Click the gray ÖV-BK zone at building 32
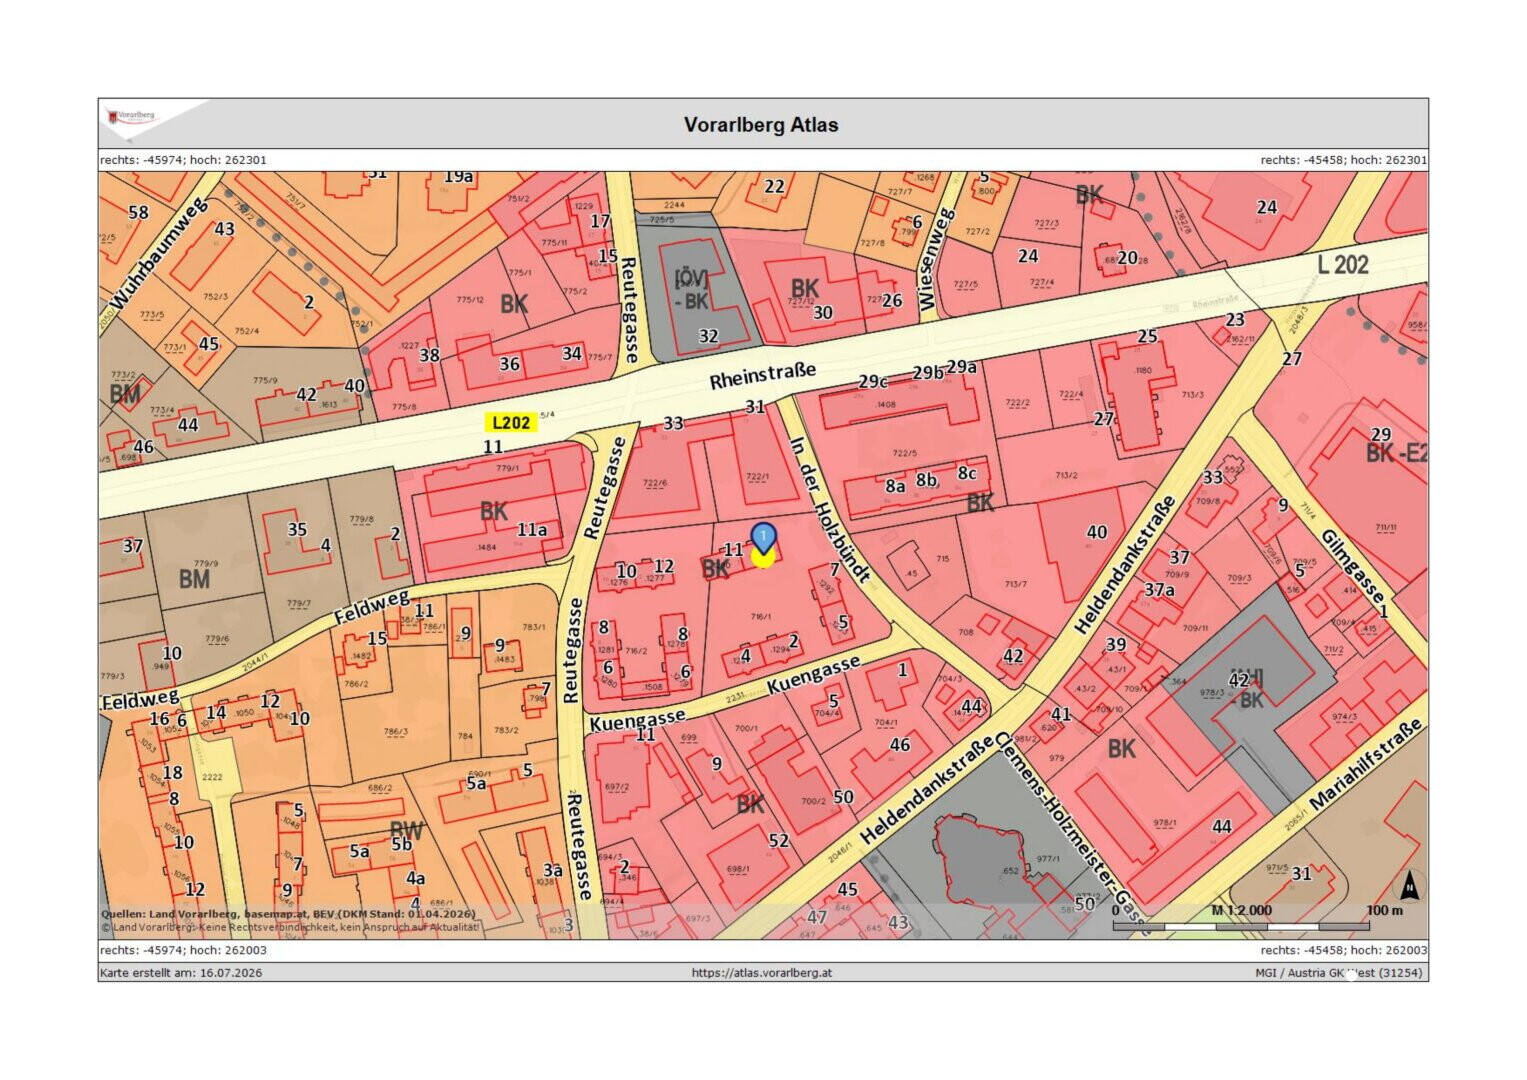Screen dimensions: 1527x1080 click(x=690, y=290)
